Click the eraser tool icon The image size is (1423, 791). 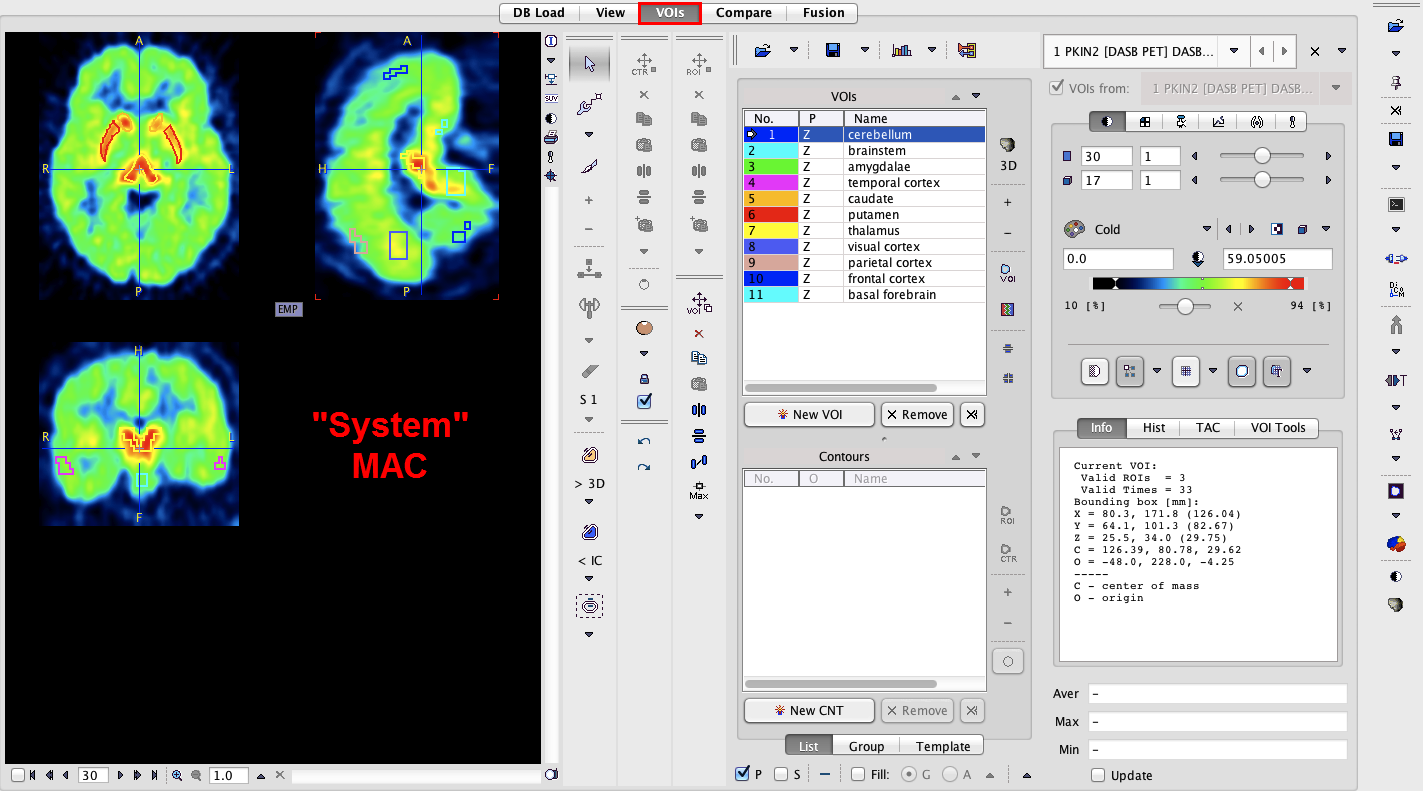(x=589, y=372)
